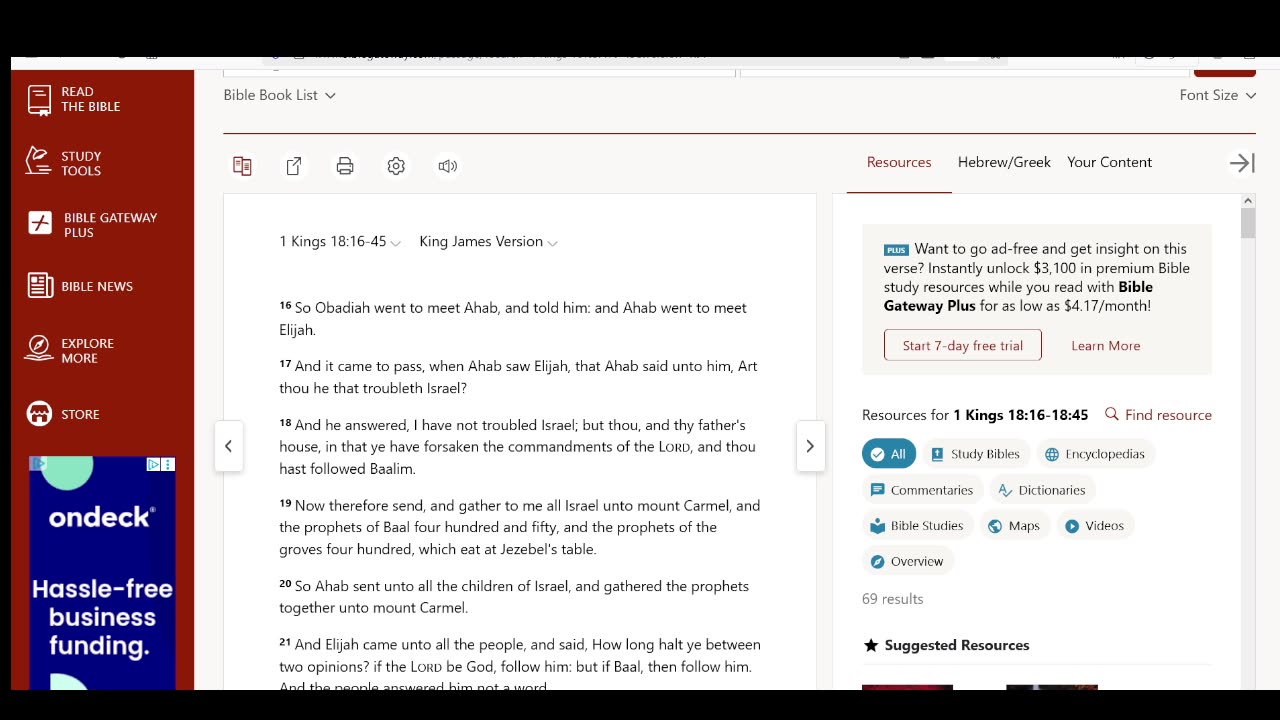Click the verse 18 number
The height and width of the screenshot is (720, 1280).
[x=285, y=423]
